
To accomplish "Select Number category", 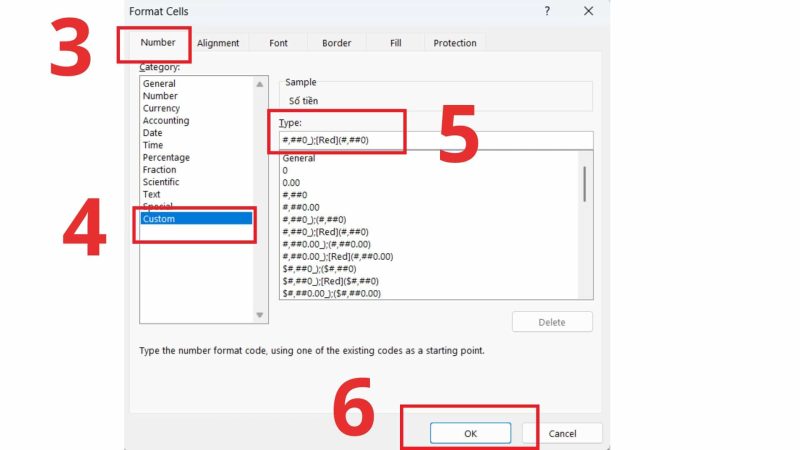I will (x=160, y=95).
